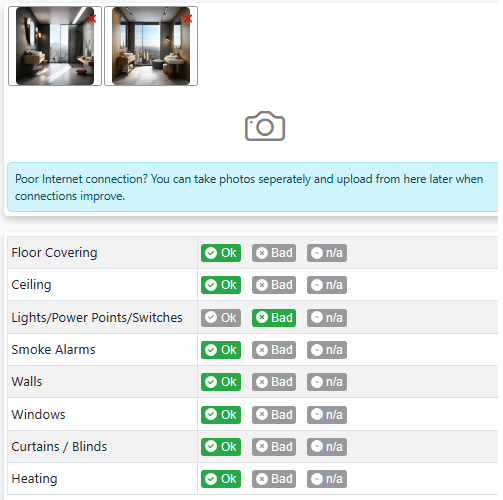Set Windows to n/a
Image resolution: width=503 pixels, height=500 pixels.
[x=327, y=415]
